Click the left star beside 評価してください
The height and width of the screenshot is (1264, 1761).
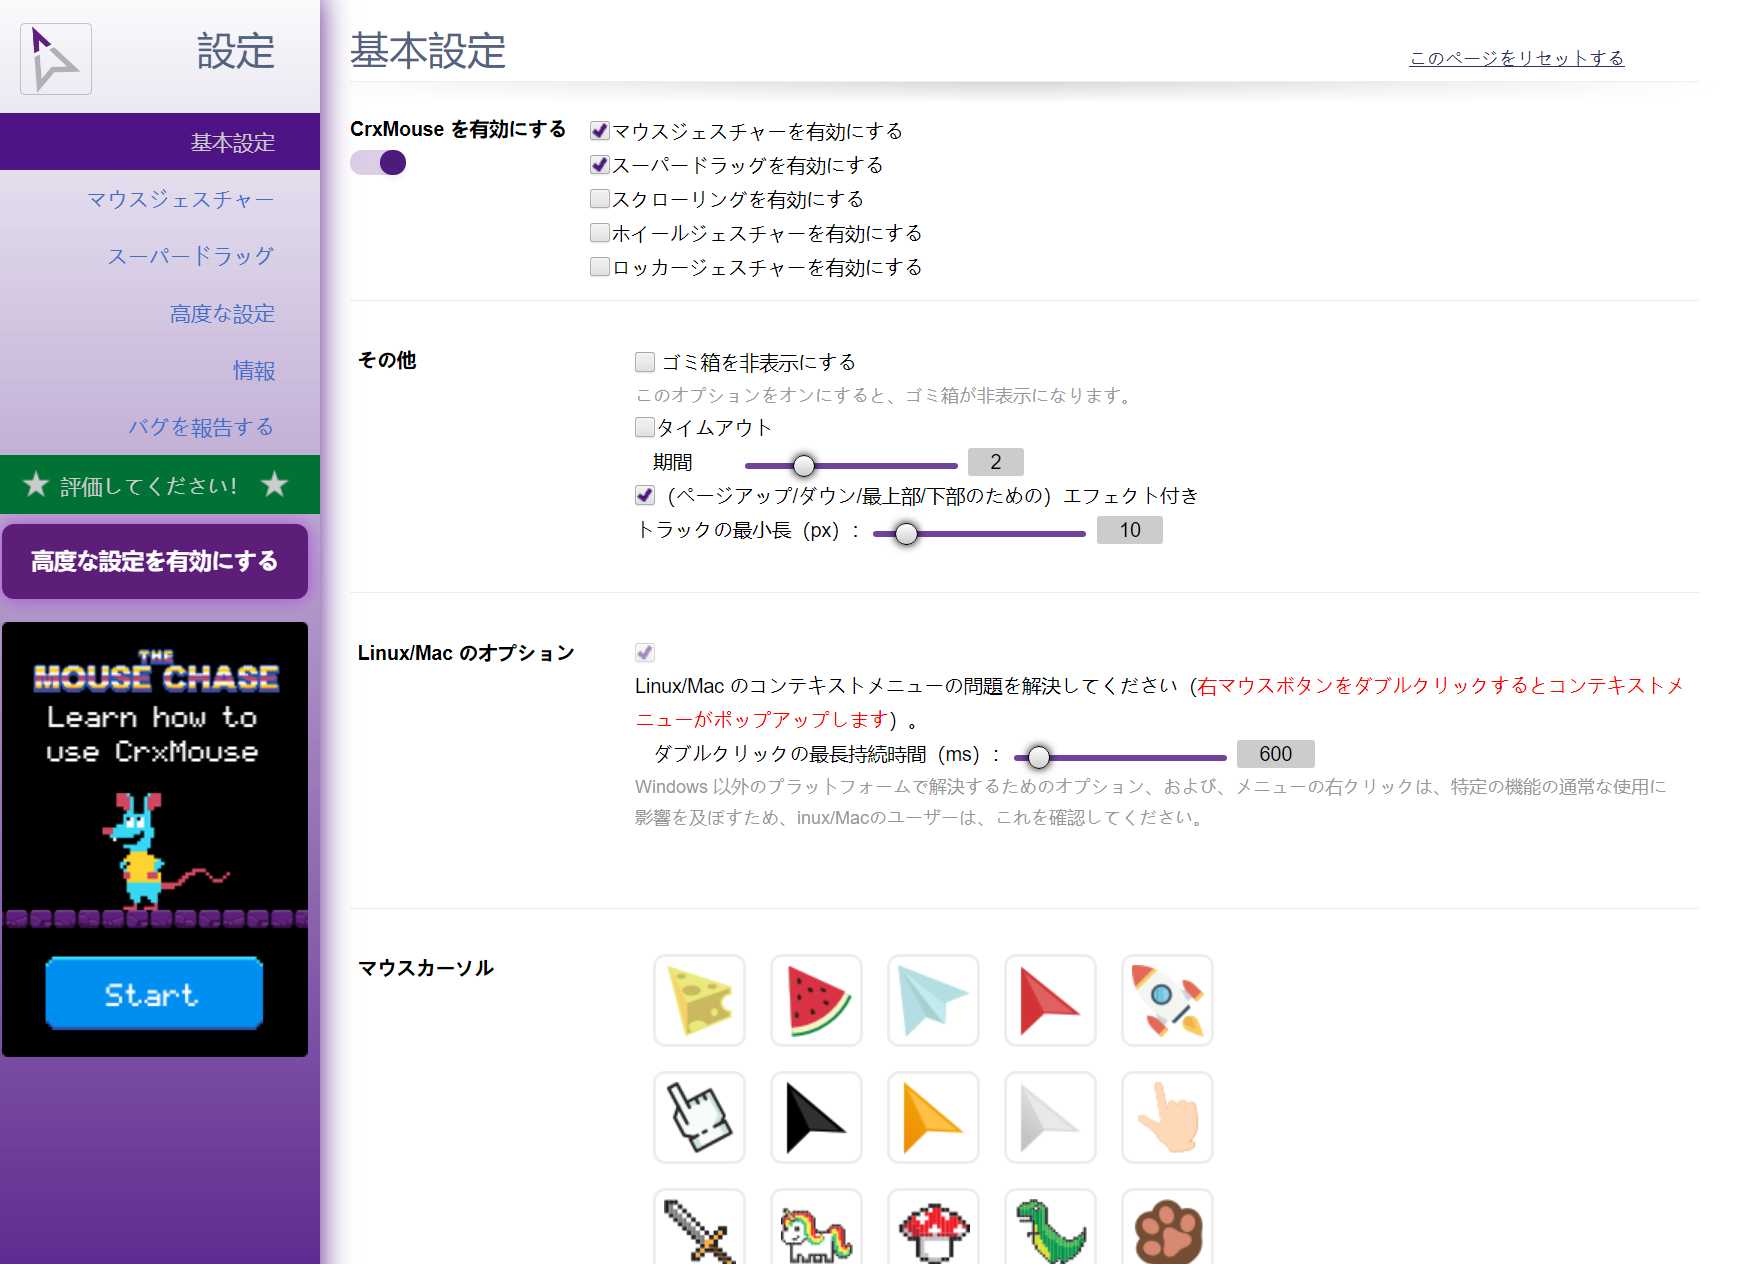(36, 485)
